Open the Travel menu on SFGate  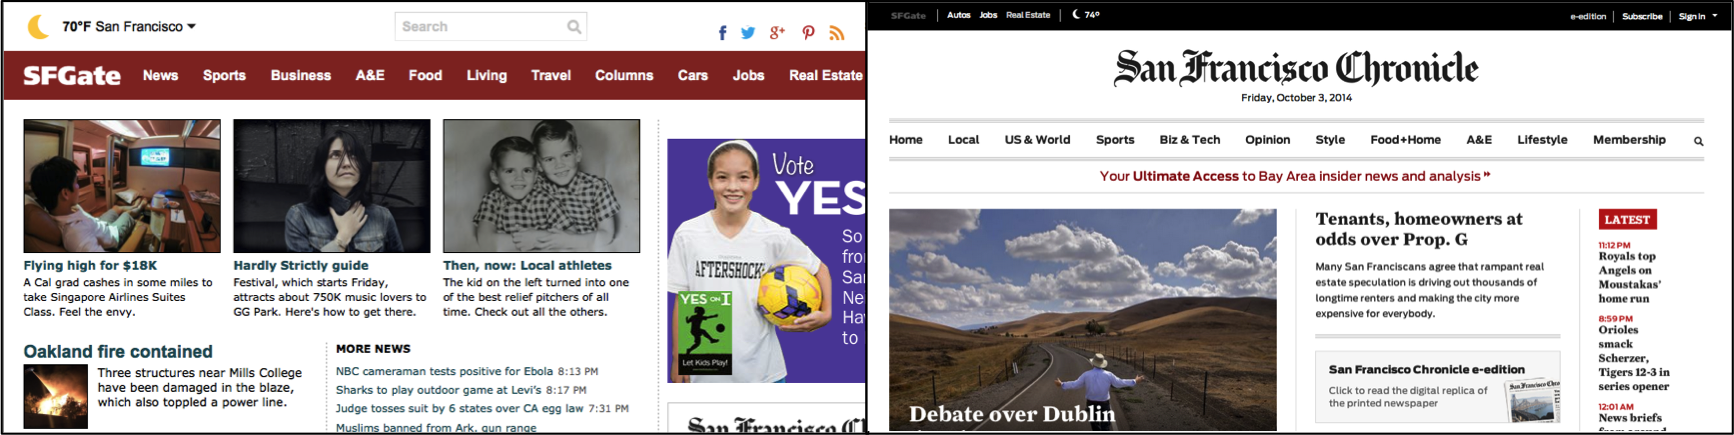(x=551, y=75)
